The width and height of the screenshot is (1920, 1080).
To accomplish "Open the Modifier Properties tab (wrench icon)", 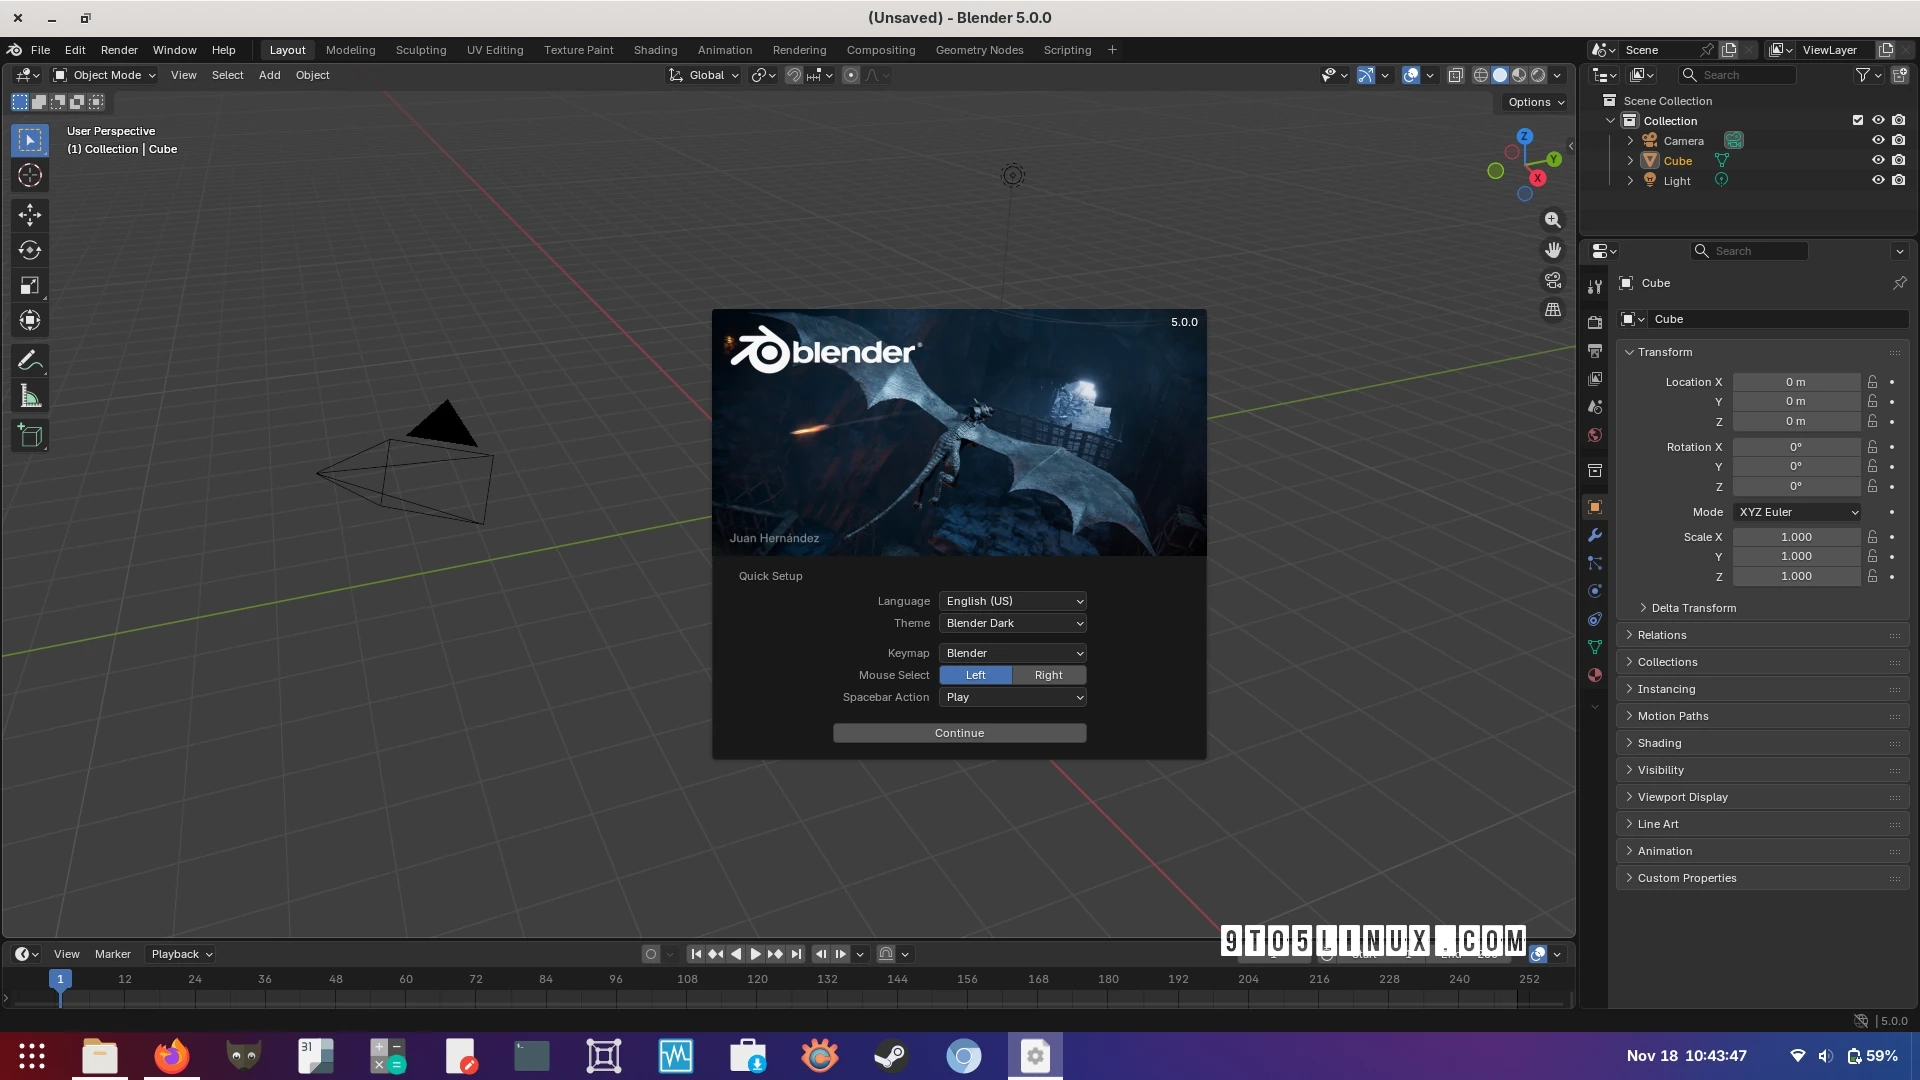I will tap(1594, 535).
